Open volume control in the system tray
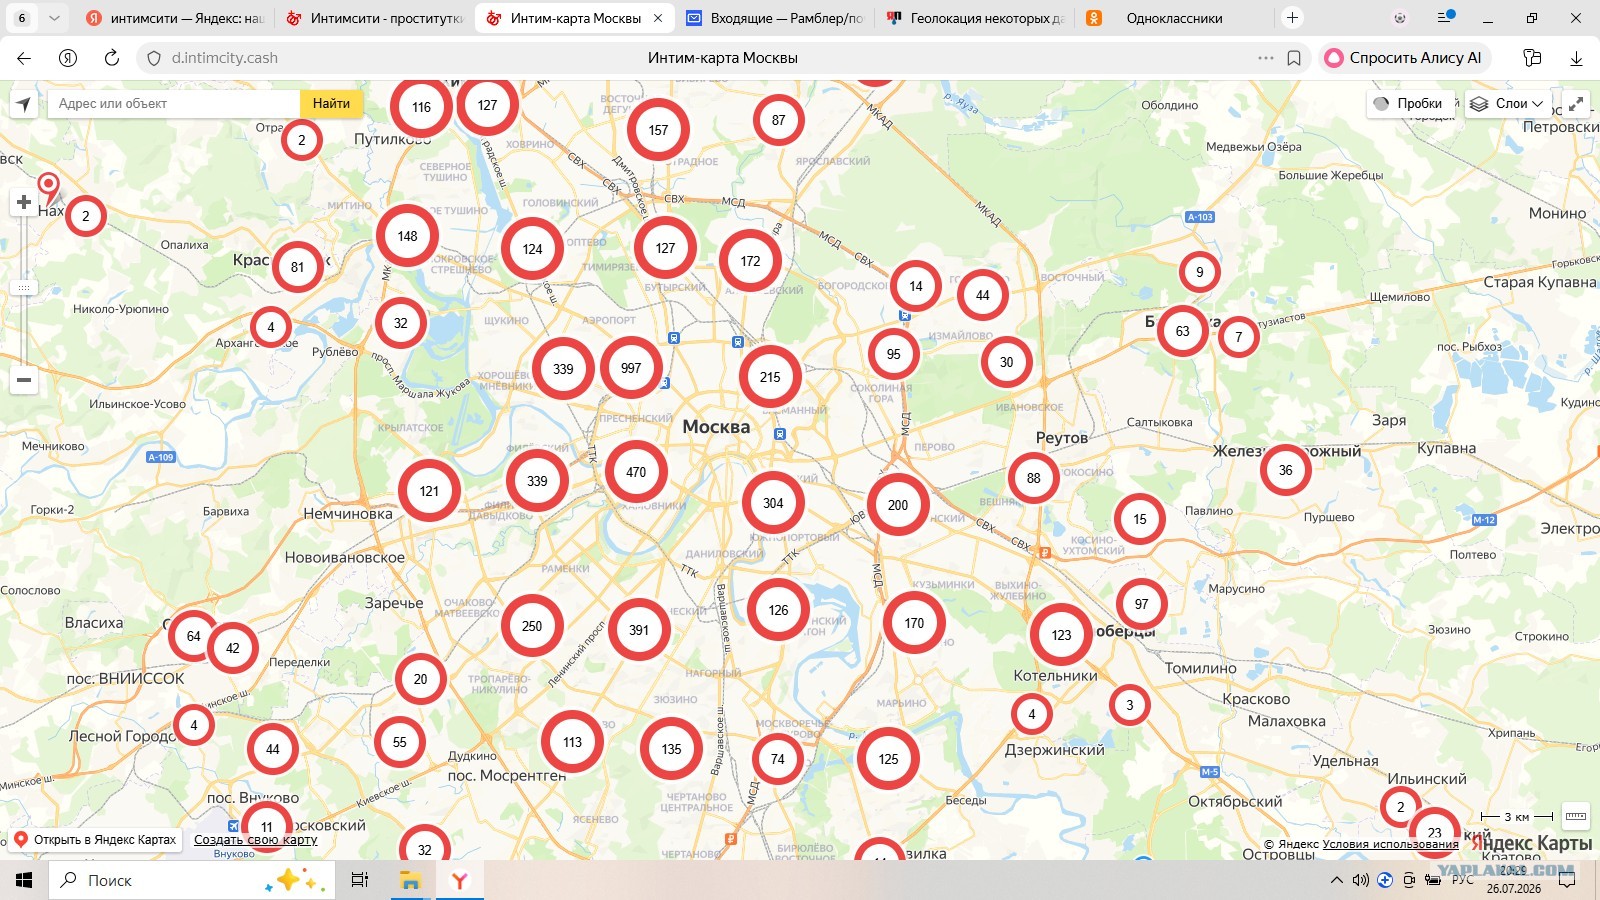The height and width of the screenshot is (900, 1600). pos(1360,880)
